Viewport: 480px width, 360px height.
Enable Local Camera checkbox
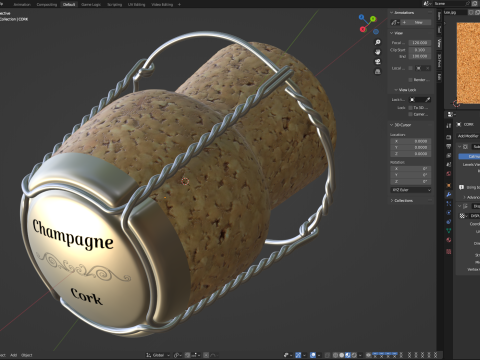[410, 68]
